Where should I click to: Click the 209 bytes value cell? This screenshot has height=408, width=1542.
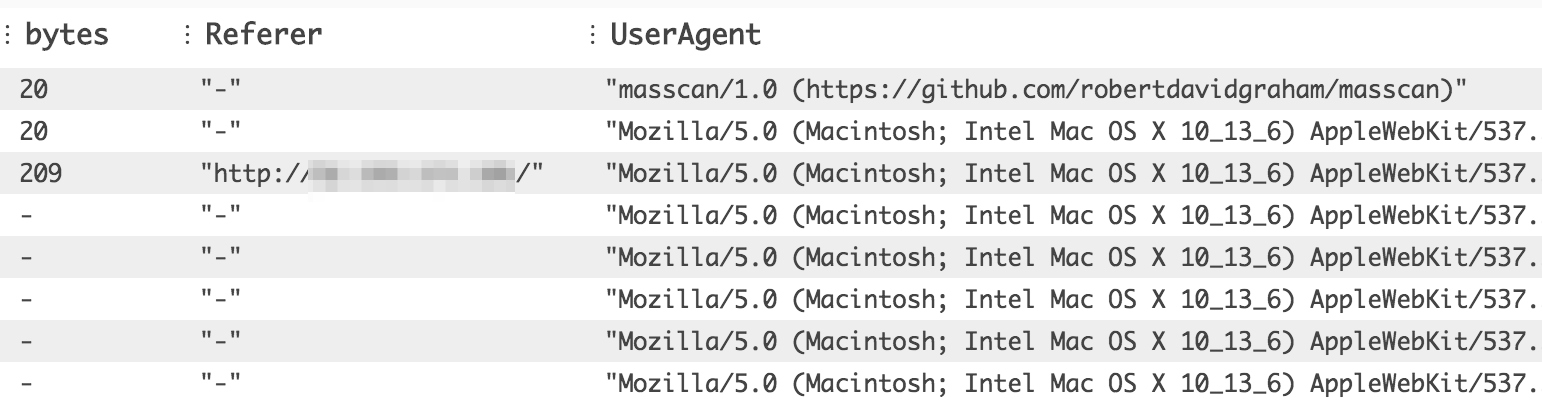tap(41, 173)
